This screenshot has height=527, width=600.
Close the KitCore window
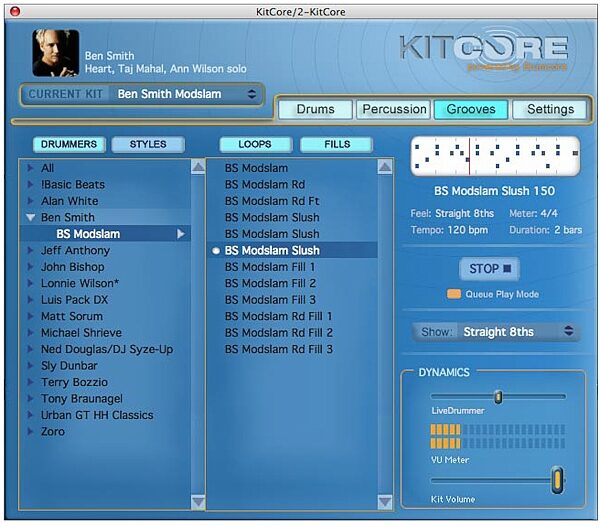tap(15, 11)
